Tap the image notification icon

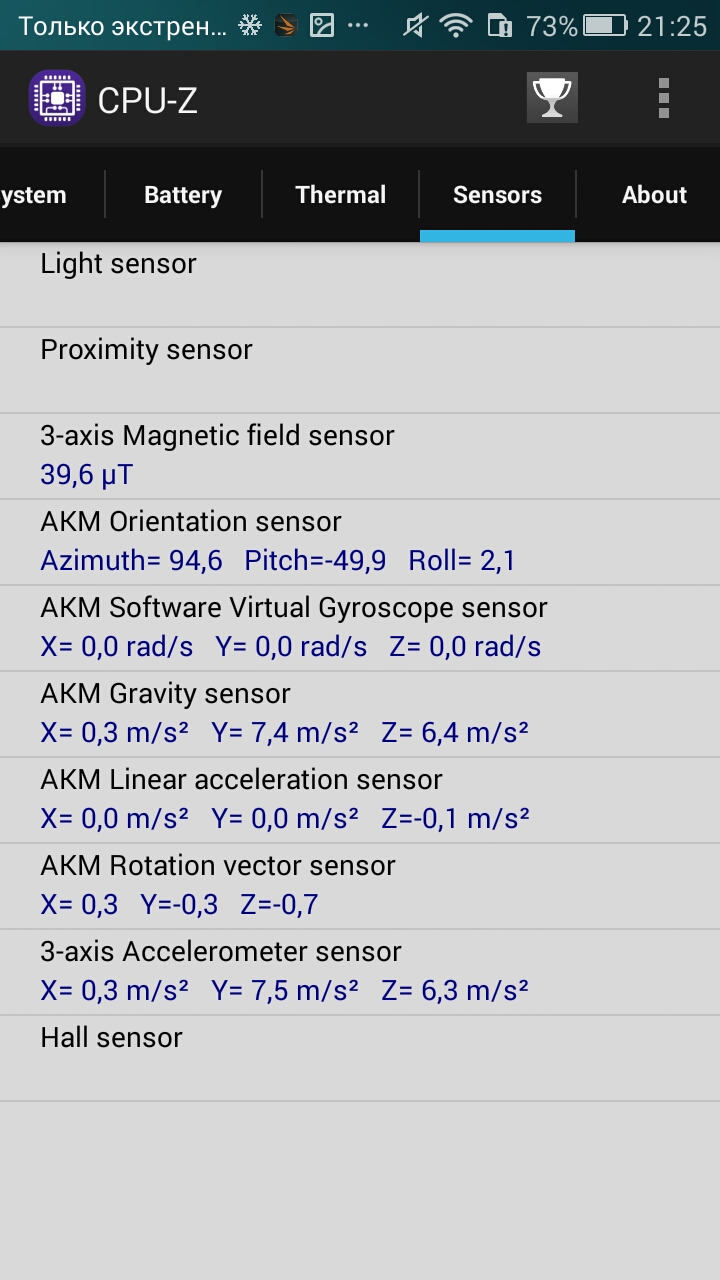[322, 26]
